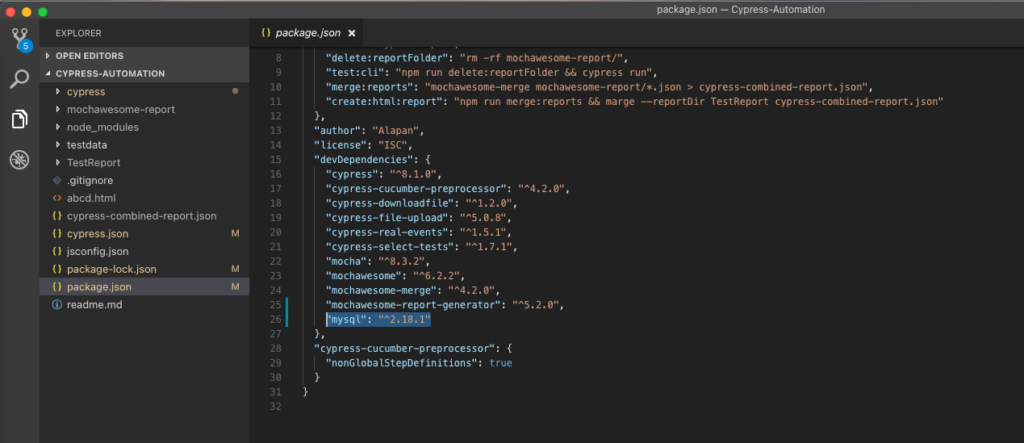
Task: Close the package.json editor tab
Action: click(351, 33)
